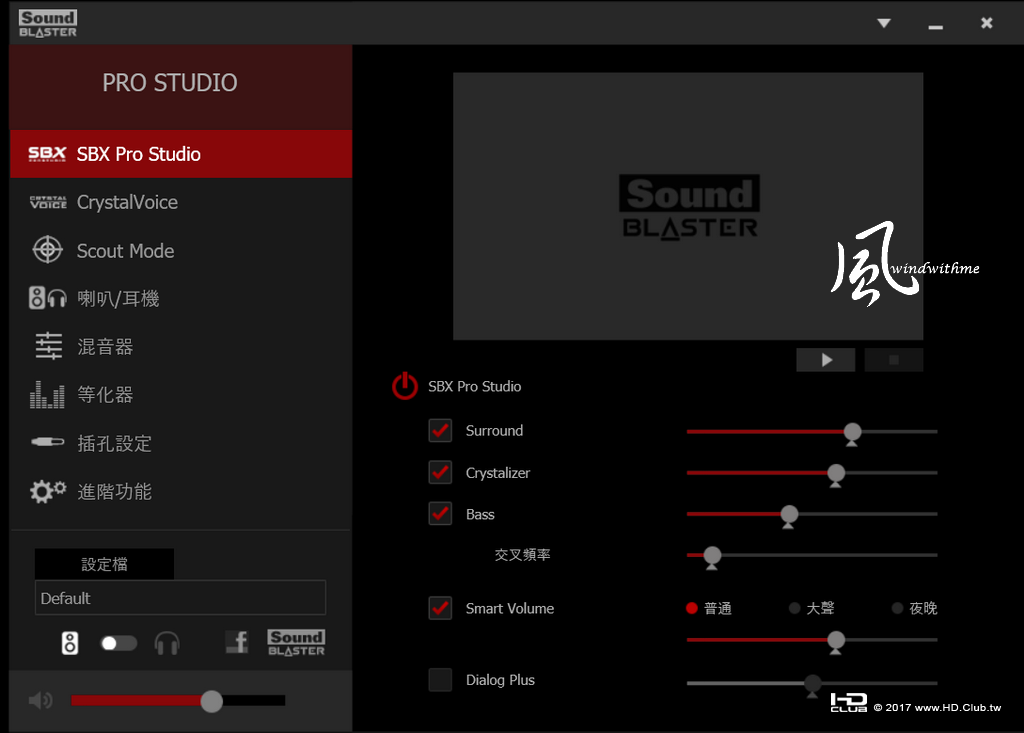Disable the Crystalizer checkbox
1024x733 pixels.
(440, 472)
